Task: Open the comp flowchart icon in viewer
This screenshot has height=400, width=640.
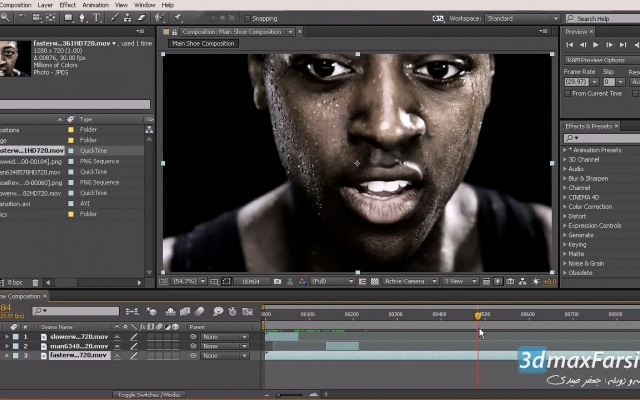Action: click(522, 282)
